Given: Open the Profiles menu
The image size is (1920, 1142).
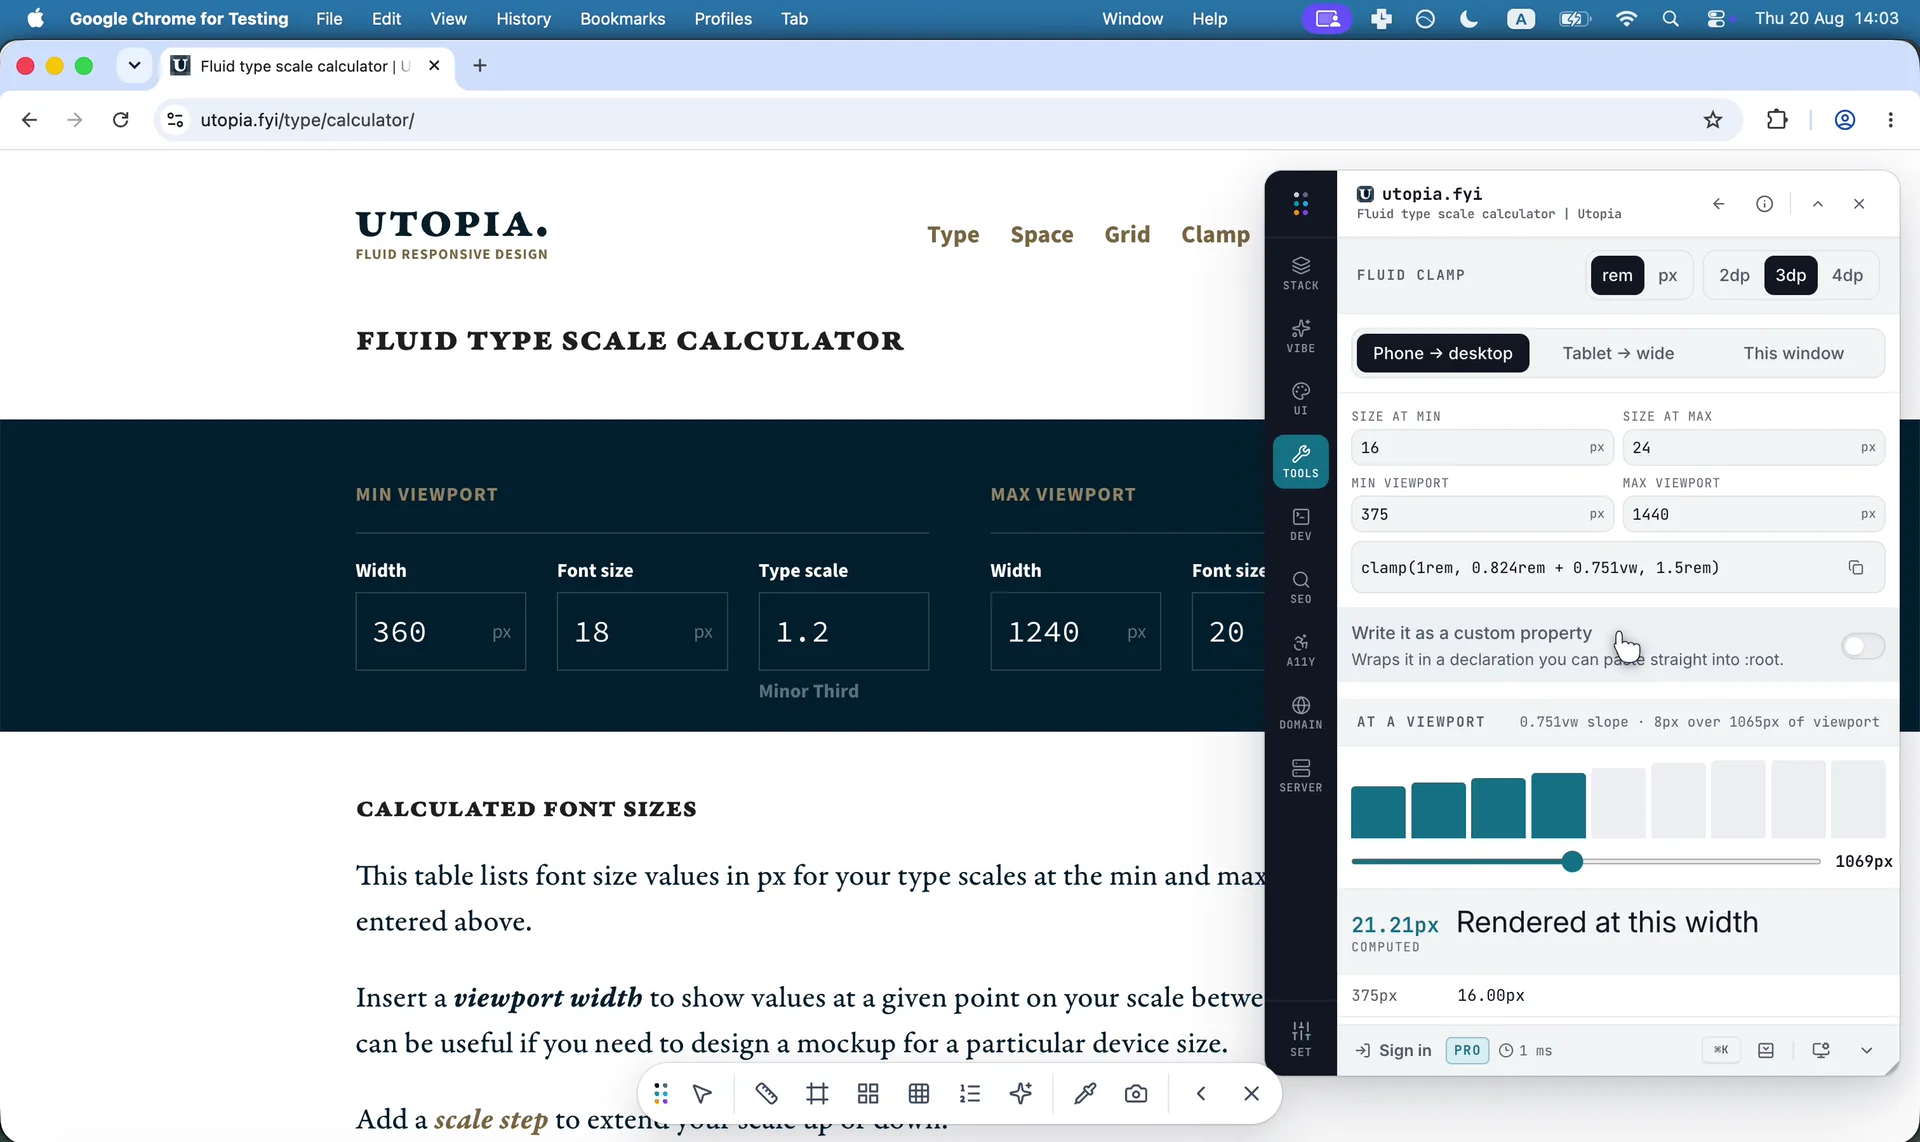Looking at the screenshot, I should pyautogui.click(x=723, y=19).
